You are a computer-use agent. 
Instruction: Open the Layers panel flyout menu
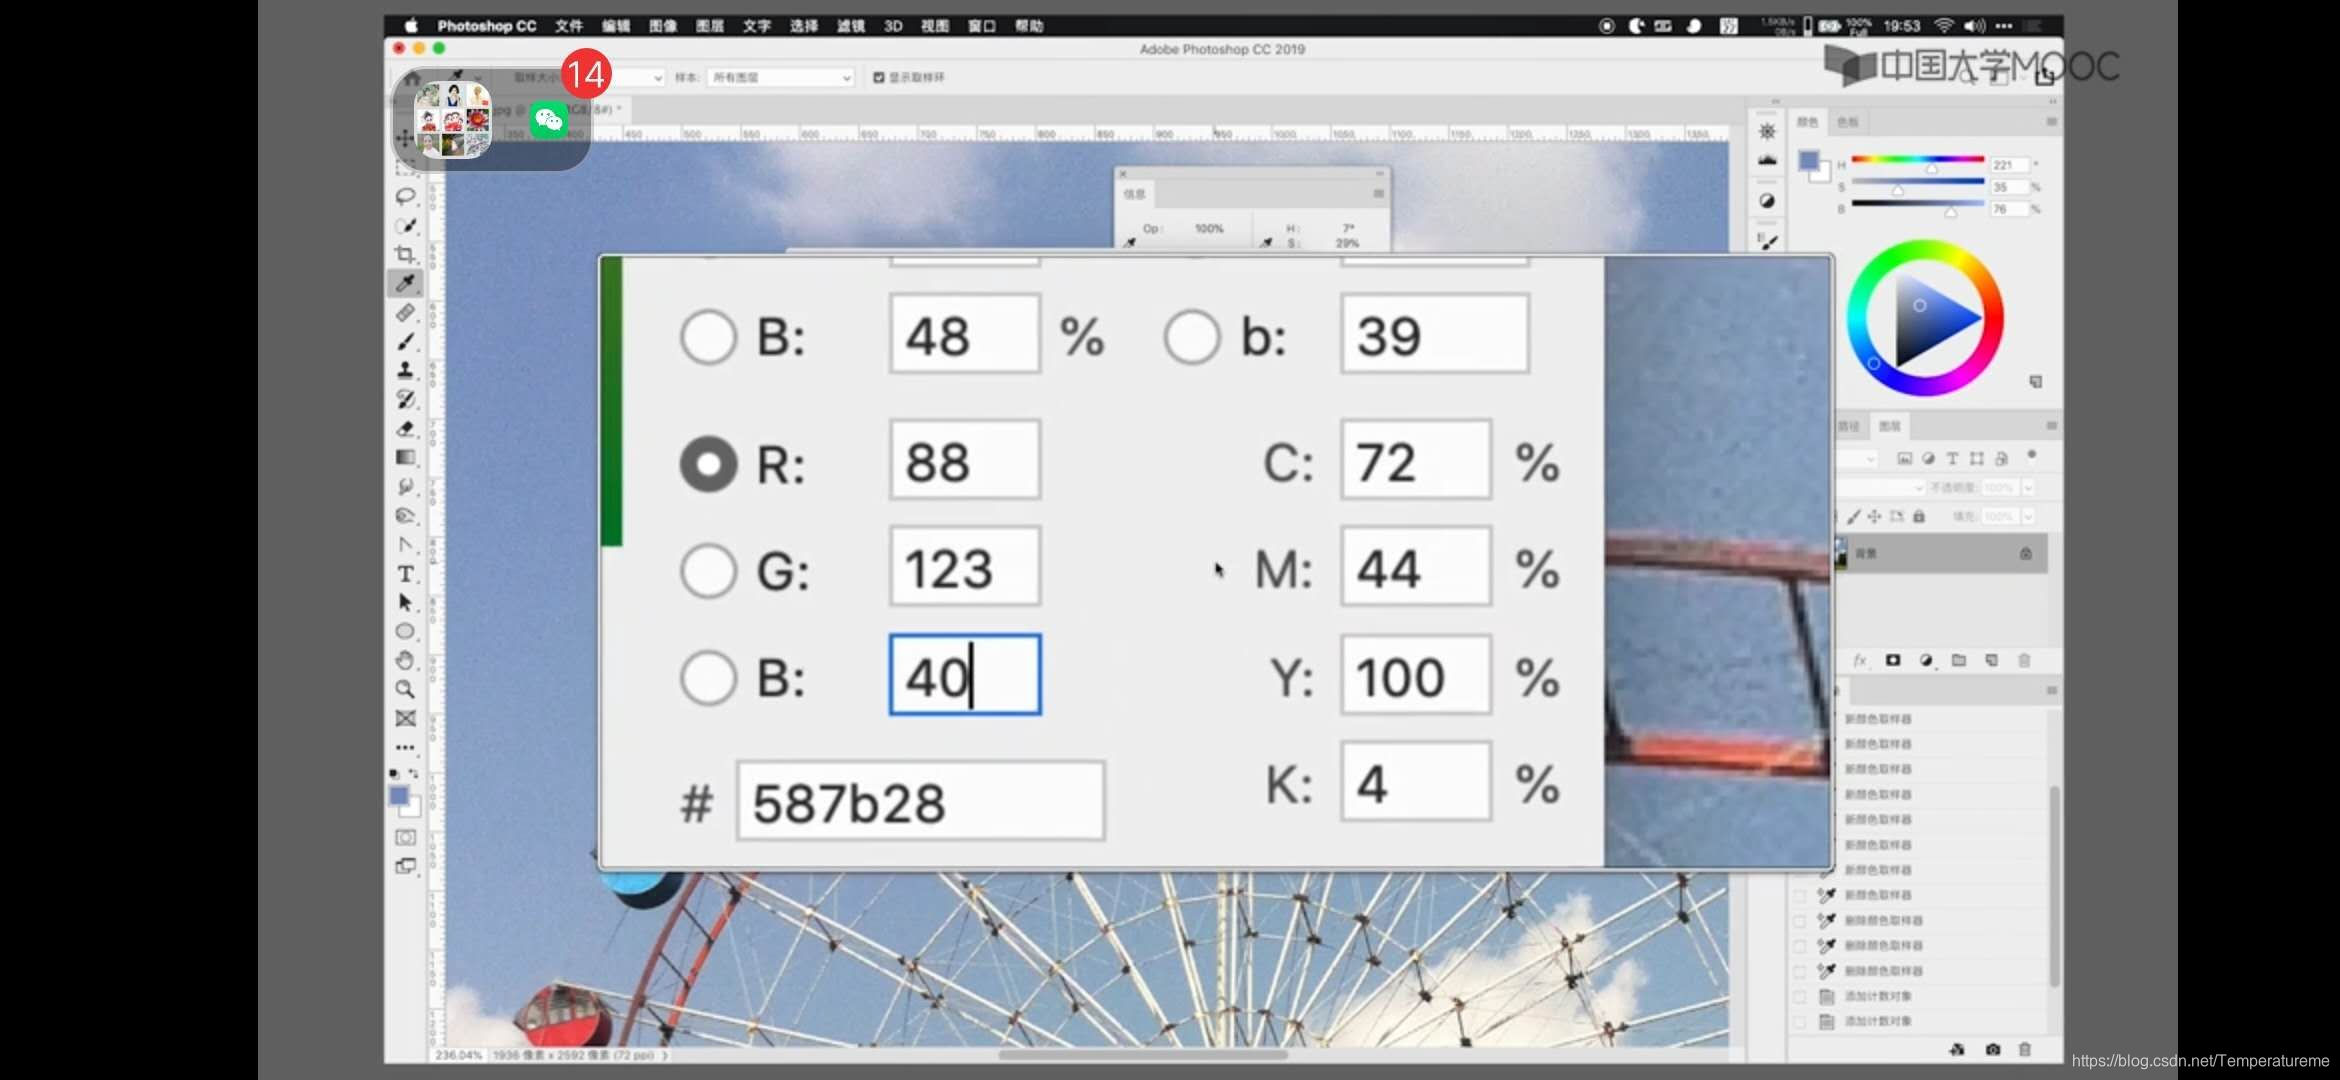(x=2051, y=425)
